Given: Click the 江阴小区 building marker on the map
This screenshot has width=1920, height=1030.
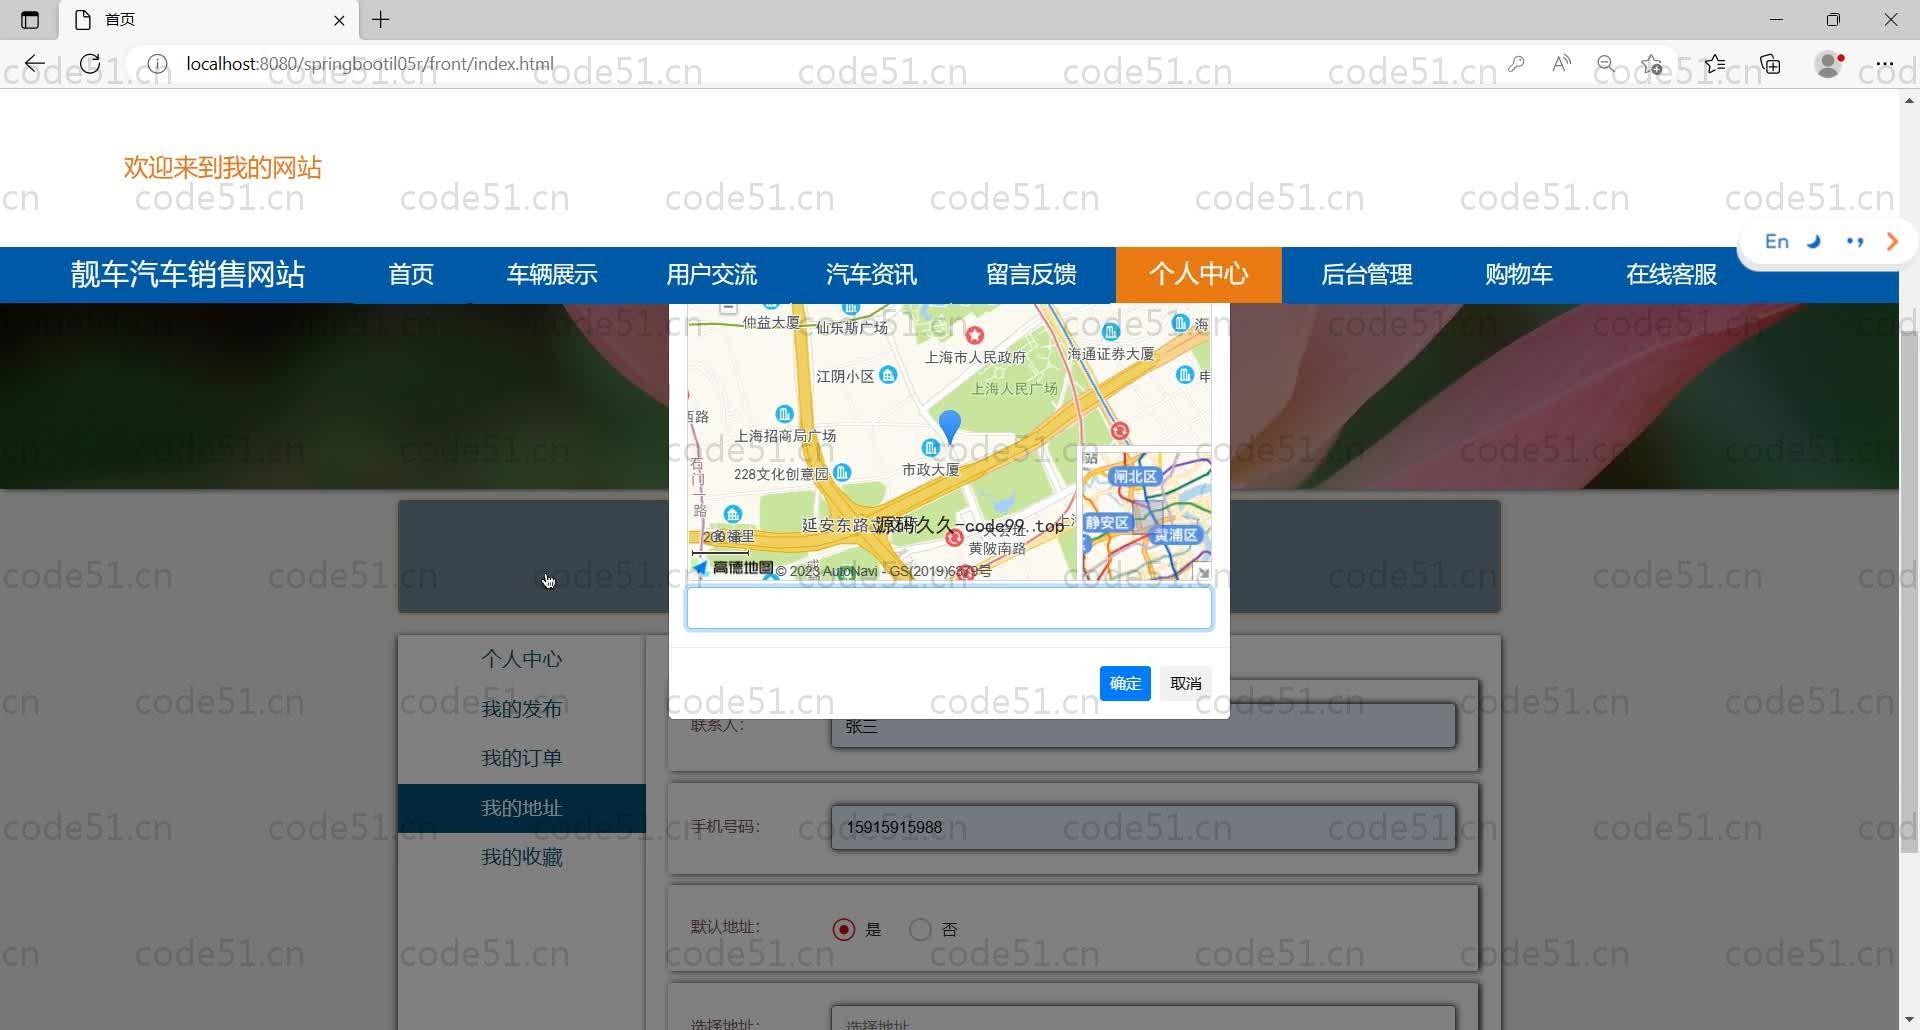Looking at the screenshot, I should (888, 375).
